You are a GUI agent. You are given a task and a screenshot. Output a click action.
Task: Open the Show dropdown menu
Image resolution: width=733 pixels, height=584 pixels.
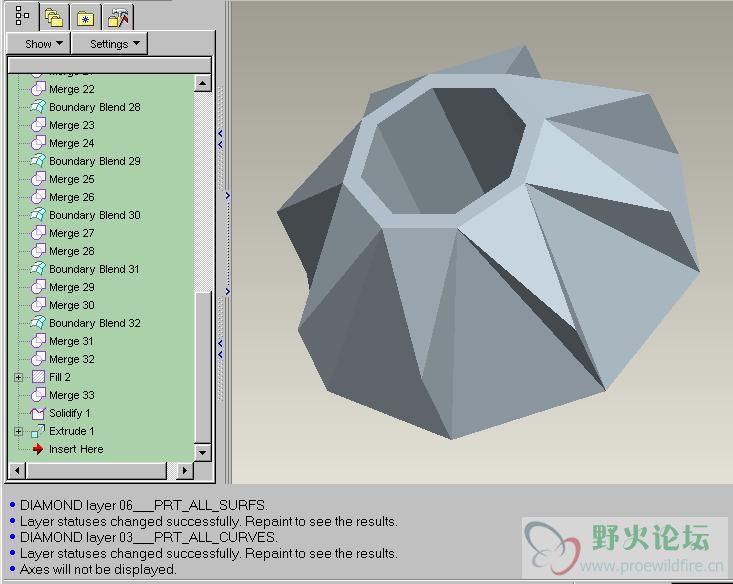pyautogui.click(x=39, y=43)
